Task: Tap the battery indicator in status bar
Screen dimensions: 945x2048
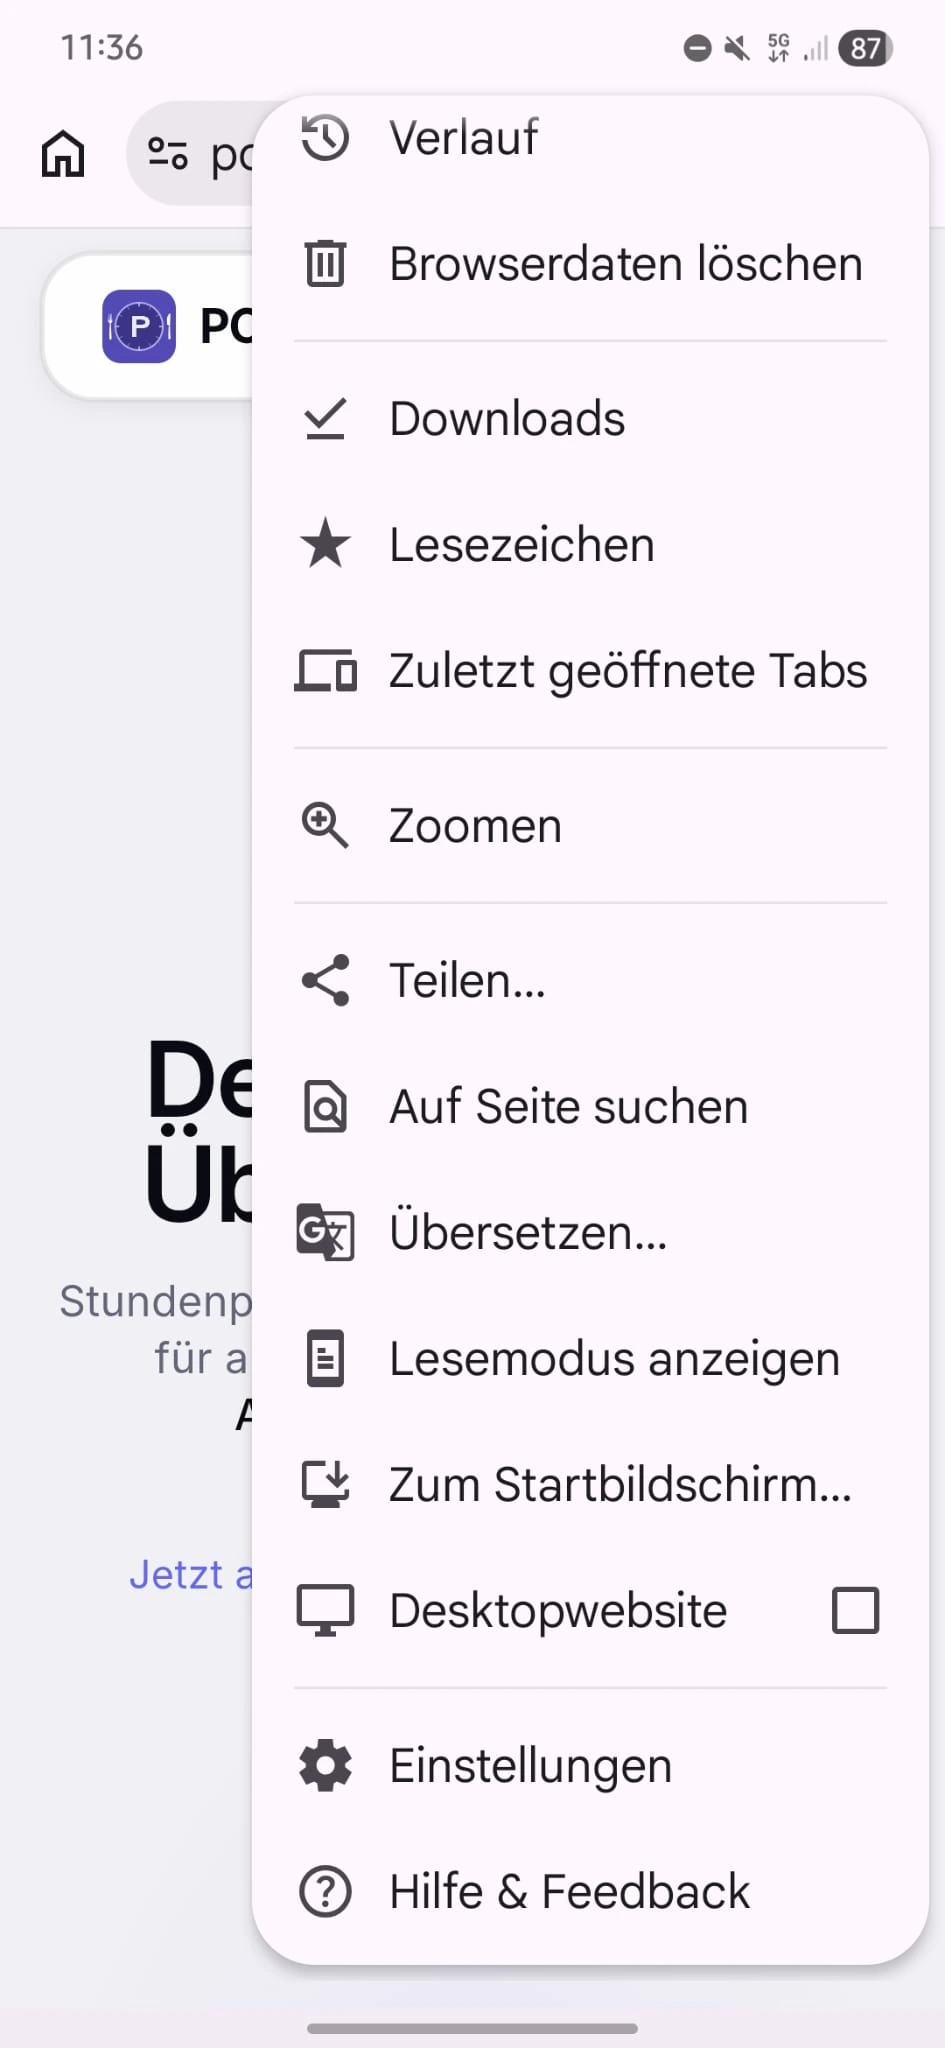Action: pyautogui.click(x=865, y=48)
